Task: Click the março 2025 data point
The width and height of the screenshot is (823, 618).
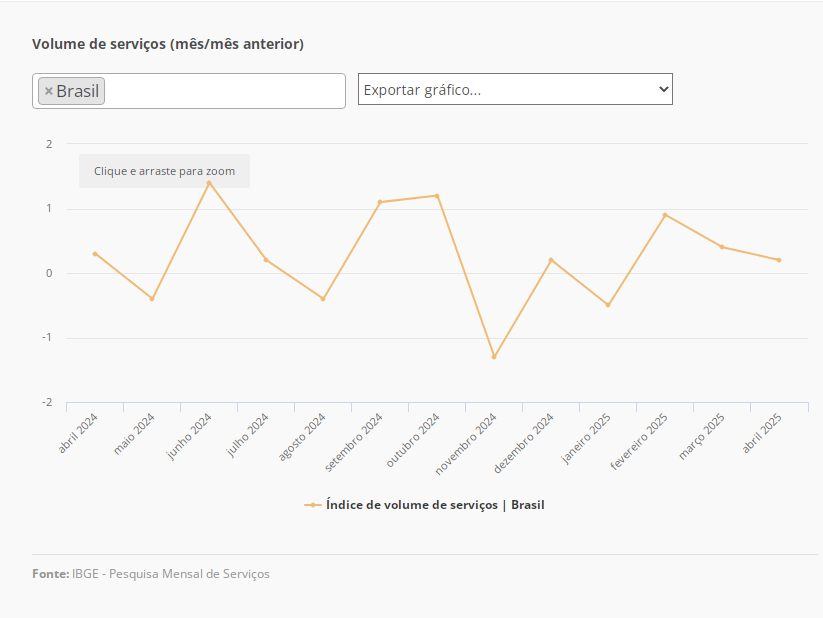Action: 722,247
